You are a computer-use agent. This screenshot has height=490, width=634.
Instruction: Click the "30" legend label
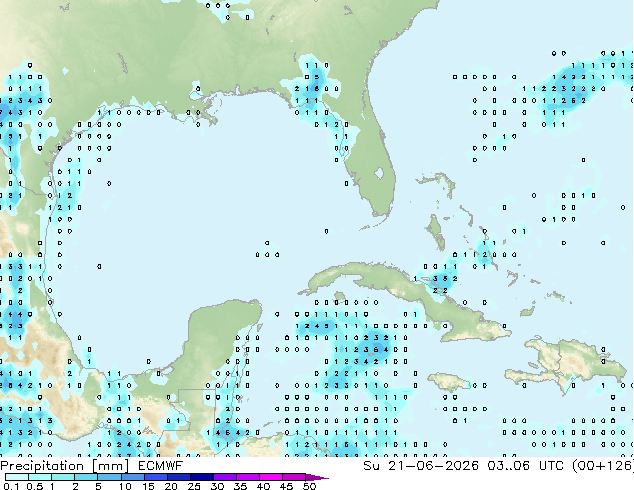point(217,486)
